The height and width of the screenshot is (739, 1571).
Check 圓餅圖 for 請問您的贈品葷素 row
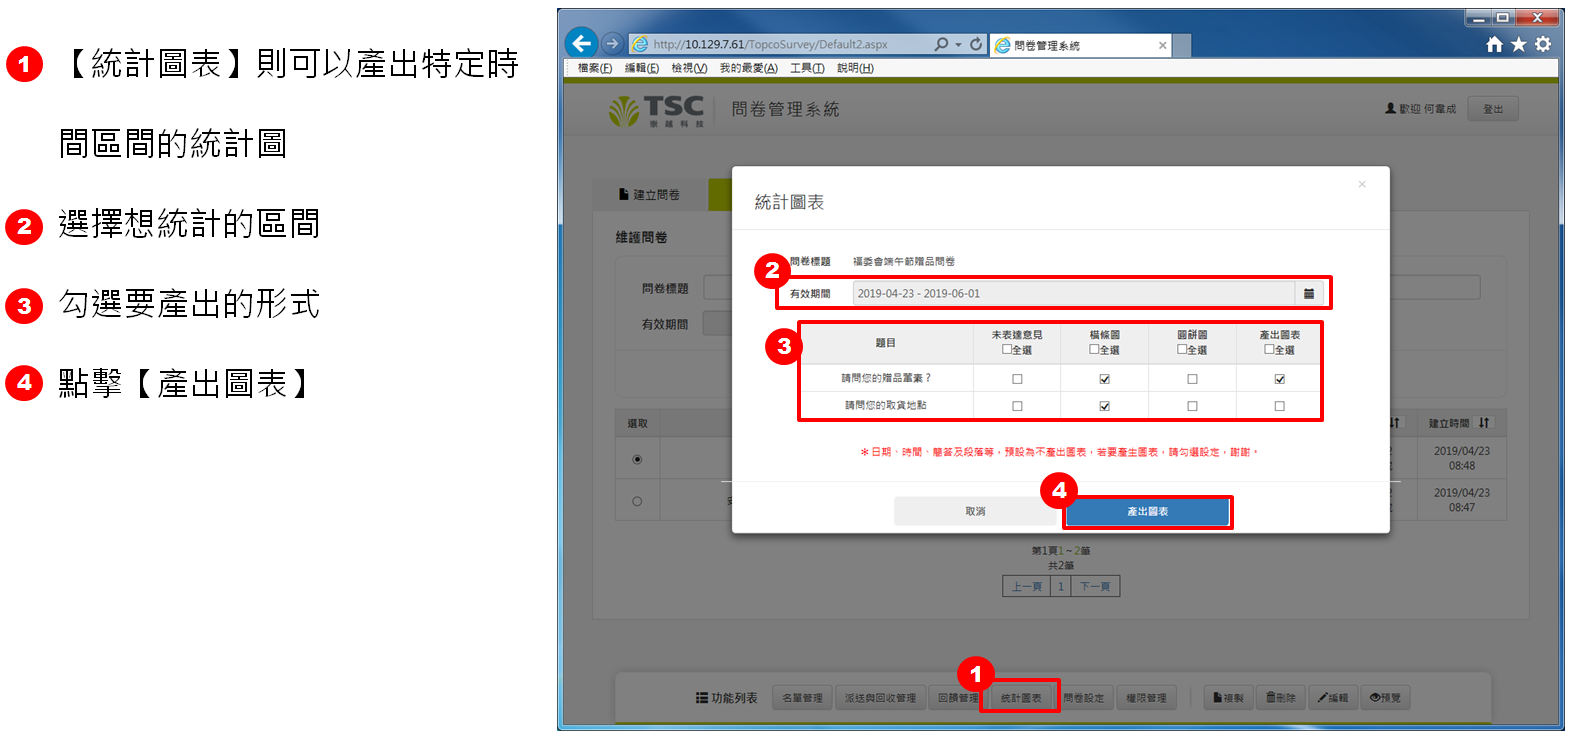[x=1192, y=379]
